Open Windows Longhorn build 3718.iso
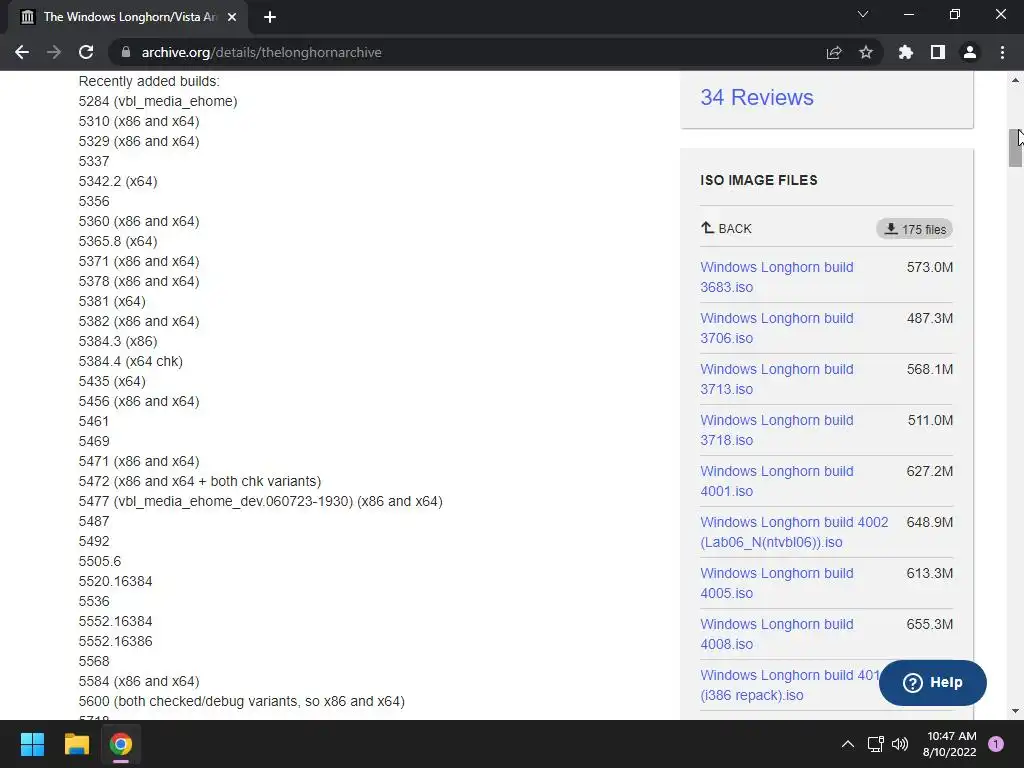The width and height of the screenshot is (1024, 768). tap(776, 430)
